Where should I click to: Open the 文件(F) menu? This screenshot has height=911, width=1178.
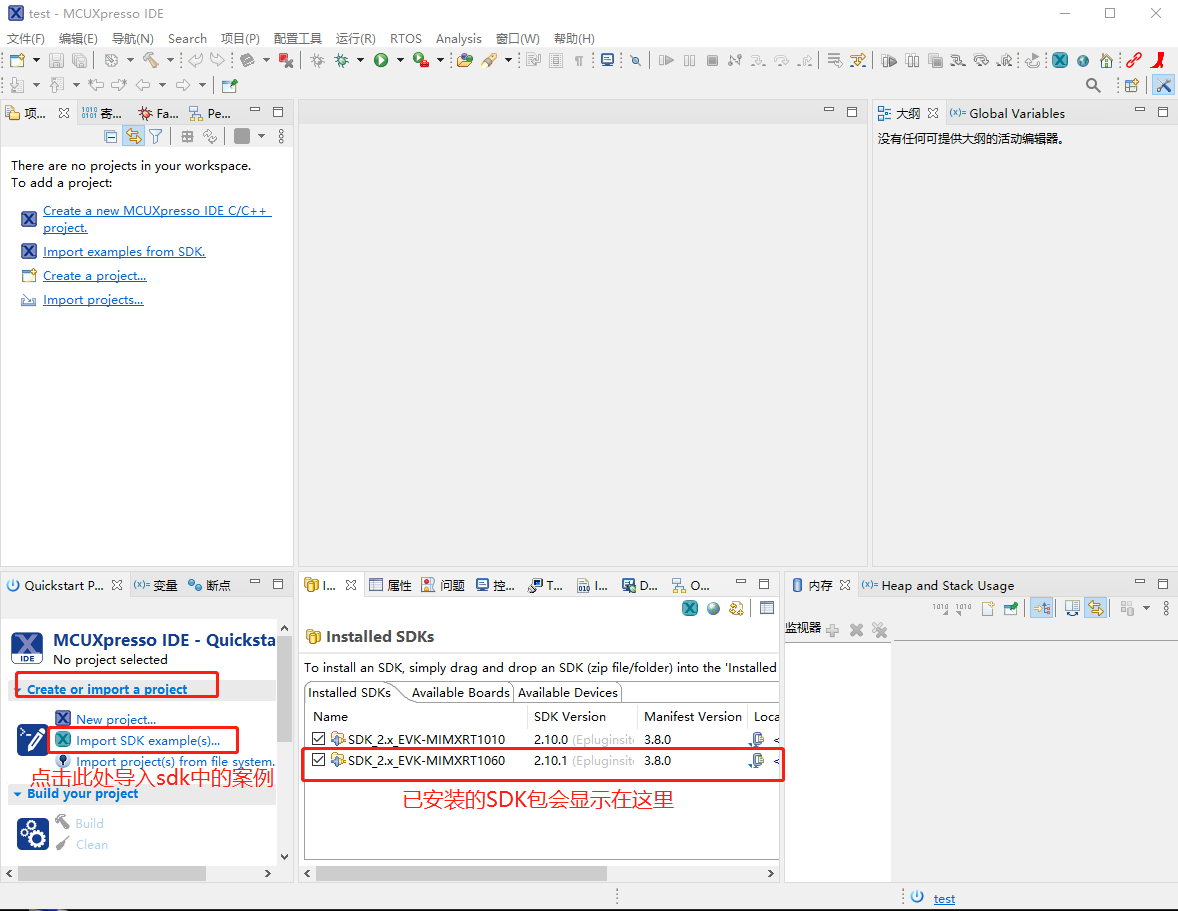click(26, 38)
